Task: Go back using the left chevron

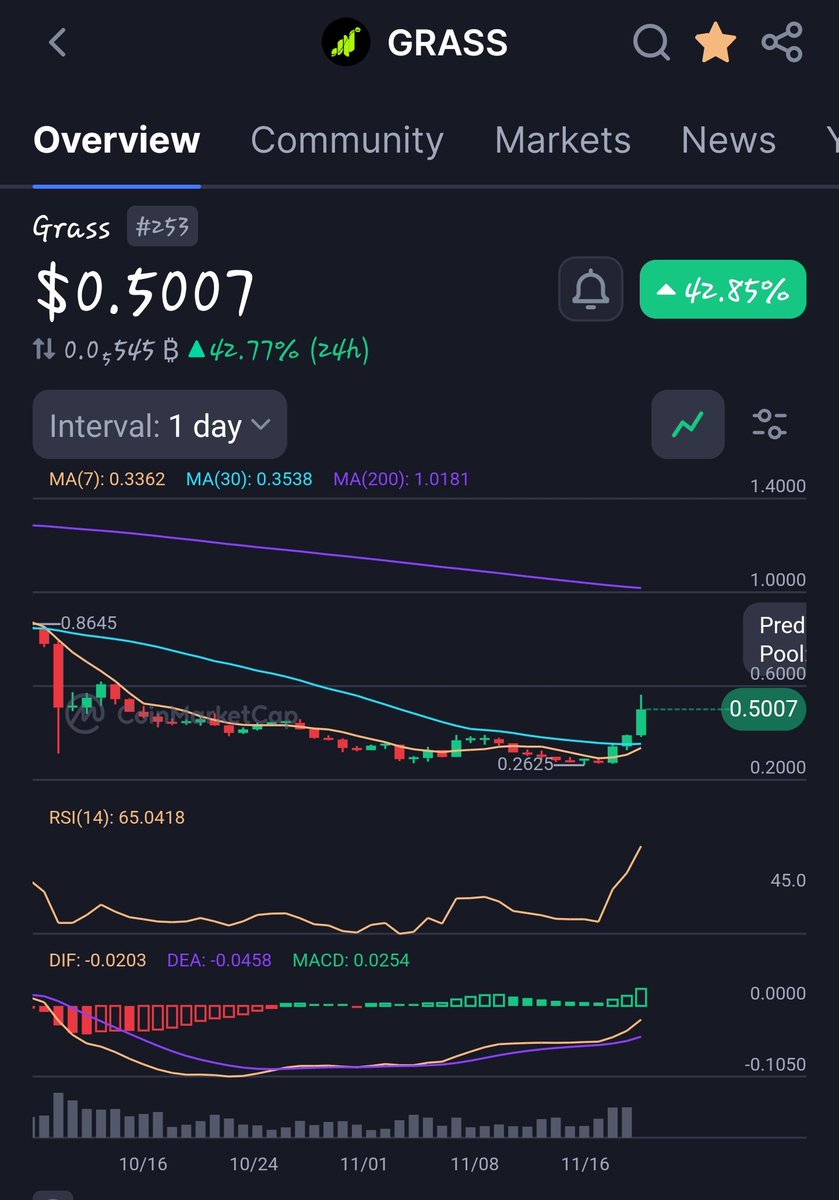Action: (x=57, y=43)
